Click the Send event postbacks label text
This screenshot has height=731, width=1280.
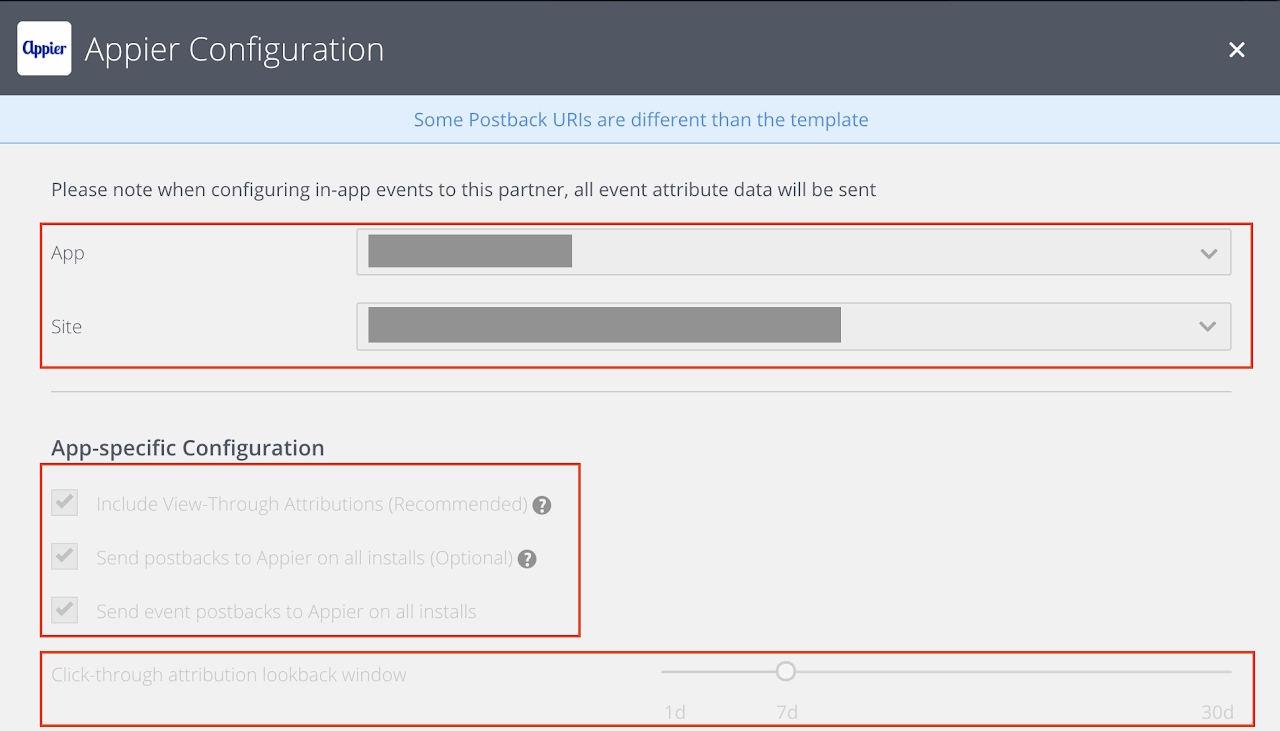286,612
